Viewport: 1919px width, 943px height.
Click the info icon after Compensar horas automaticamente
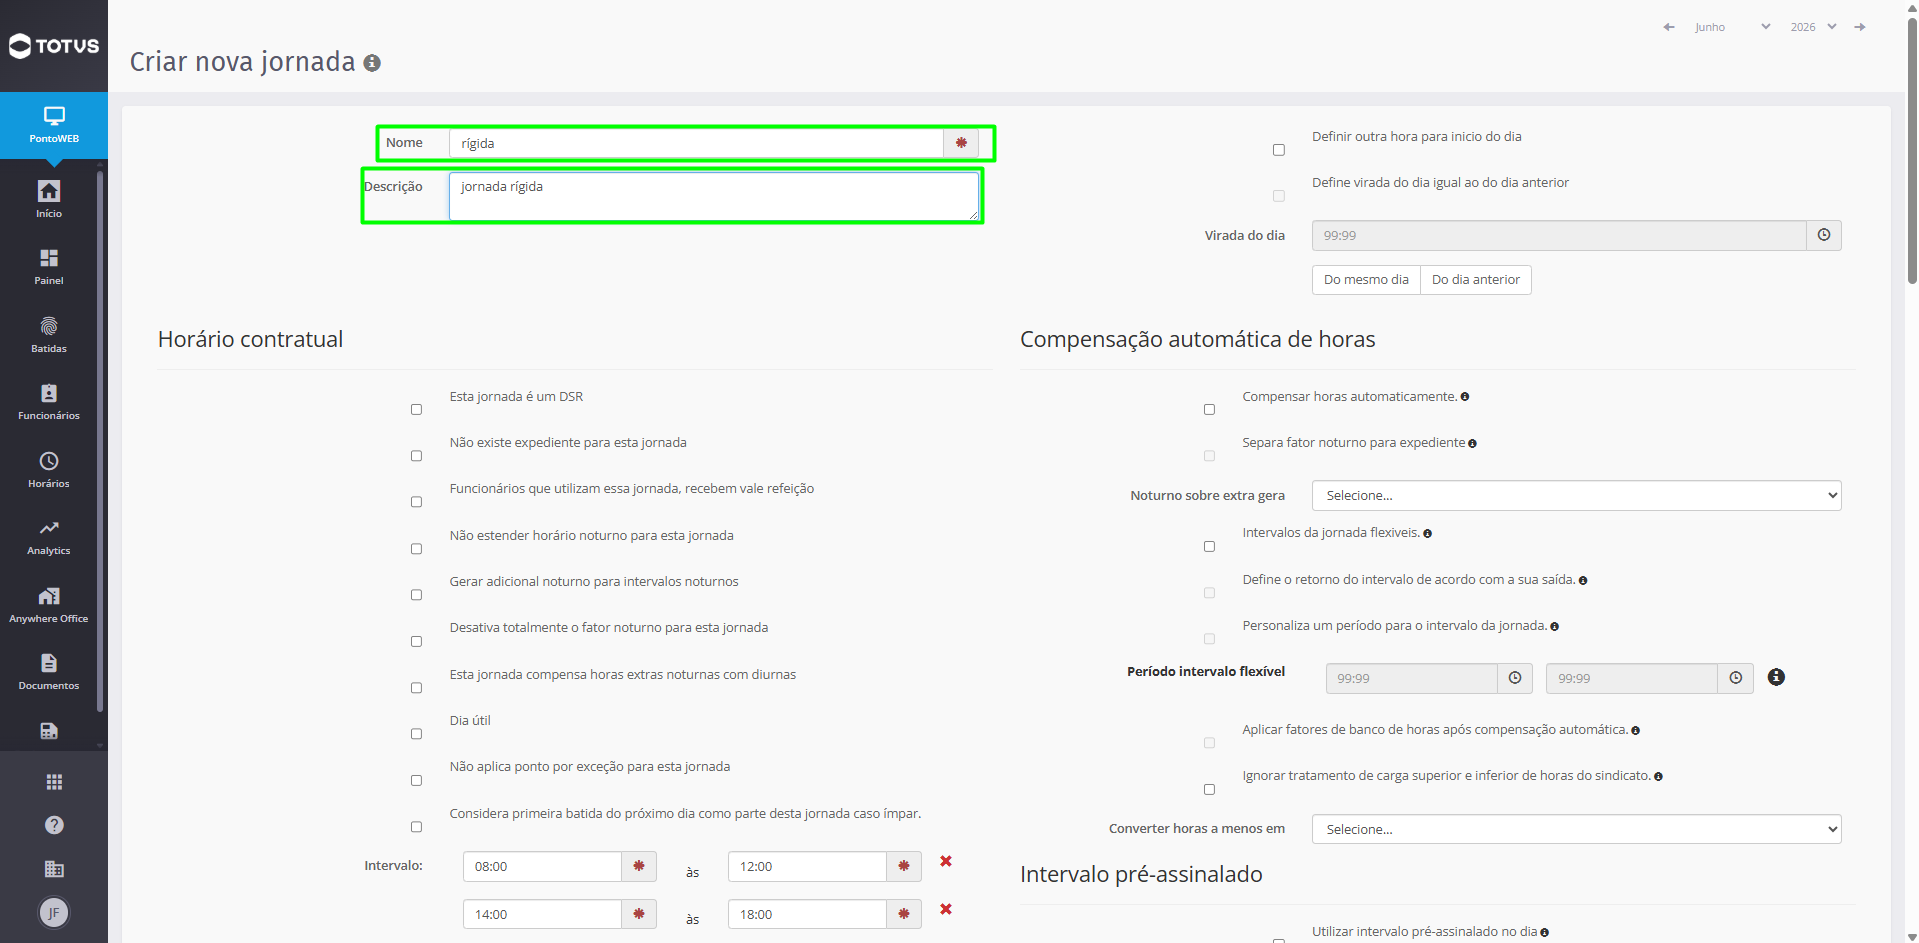(1465, 397)
